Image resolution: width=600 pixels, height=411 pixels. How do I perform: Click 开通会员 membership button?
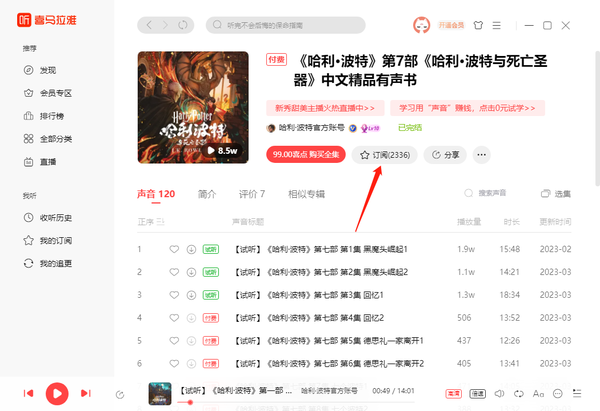451,25
